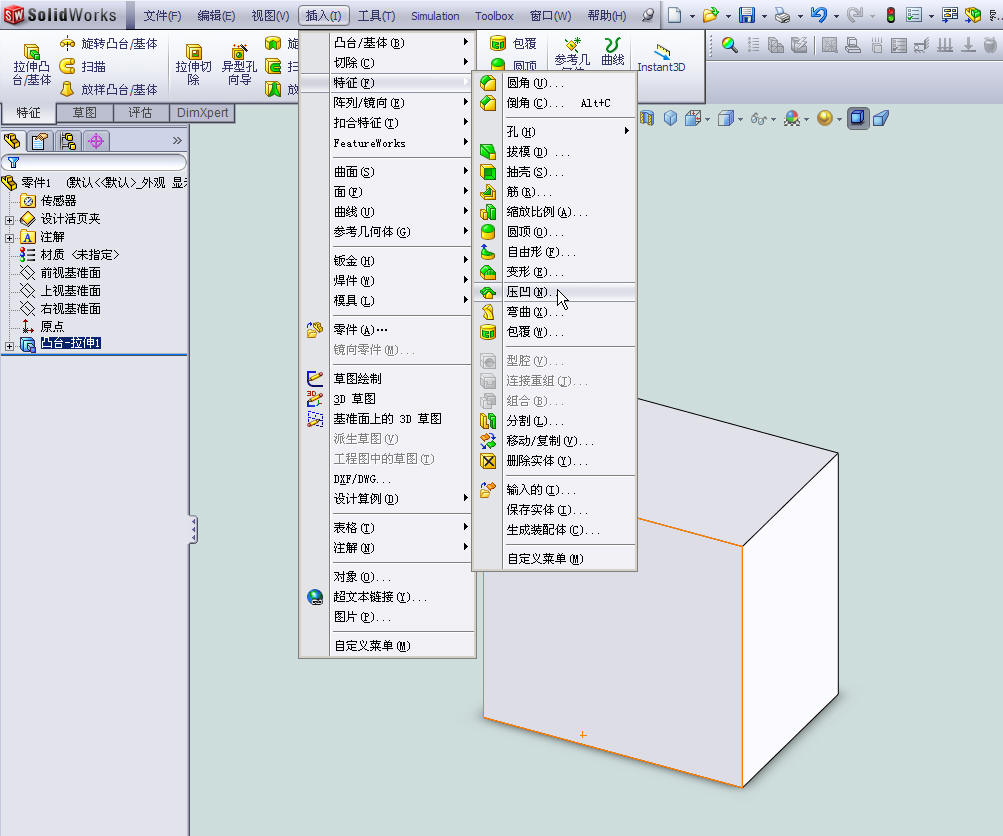The width and height of the screenshot is (1003, 836).
Task: Expand 凸台-拉伸1 tree node
Action: pos(10,346)
